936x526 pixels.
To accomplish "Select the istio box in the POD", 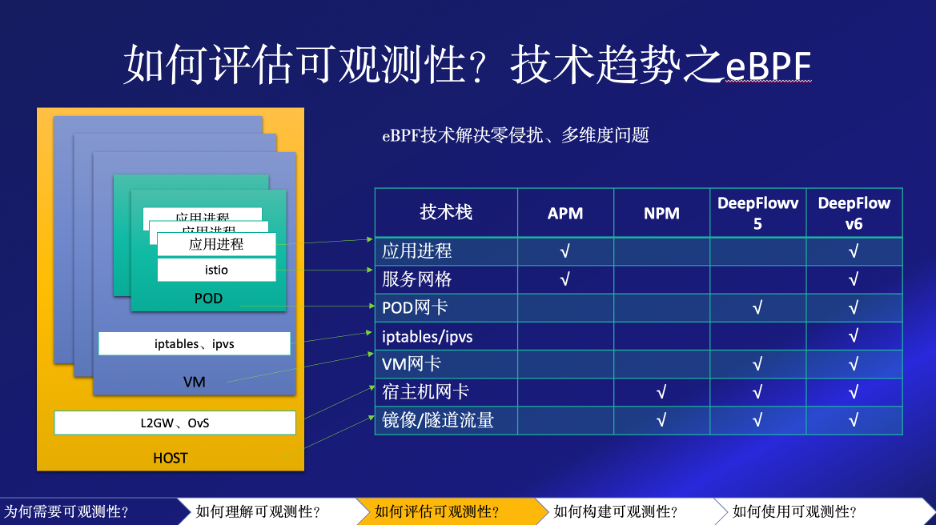I will click(217, 270).
